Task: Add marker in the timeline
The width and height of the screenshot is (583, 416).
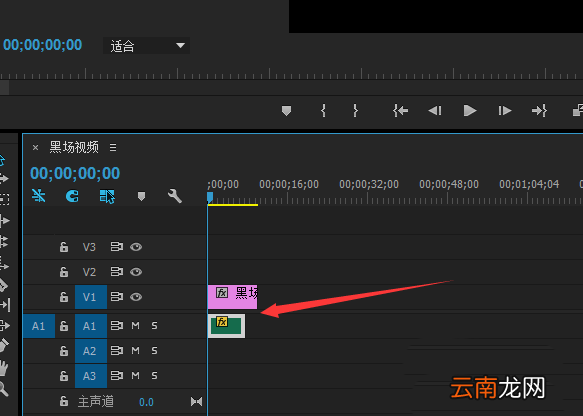Action: click(141, 196)
